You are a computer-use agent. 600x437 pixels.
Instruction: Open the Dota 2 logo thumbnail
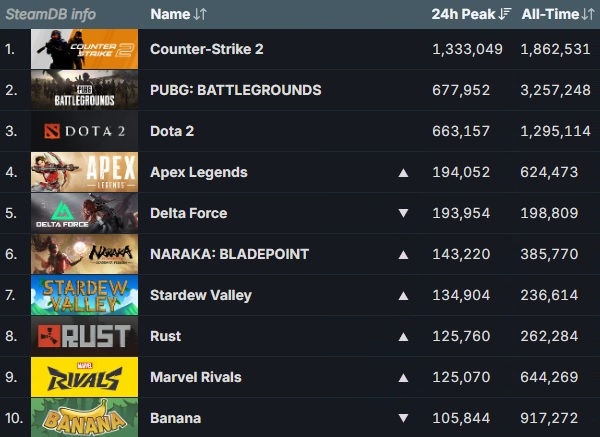(x=85, y=131)
